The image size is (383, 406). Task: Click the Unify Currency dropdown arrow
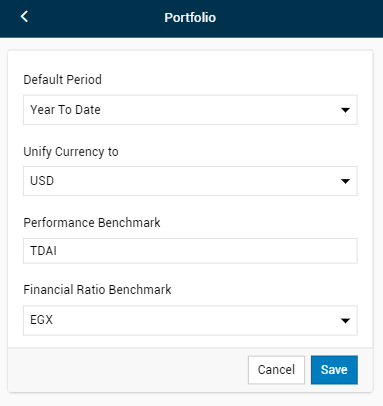(345, 181)
